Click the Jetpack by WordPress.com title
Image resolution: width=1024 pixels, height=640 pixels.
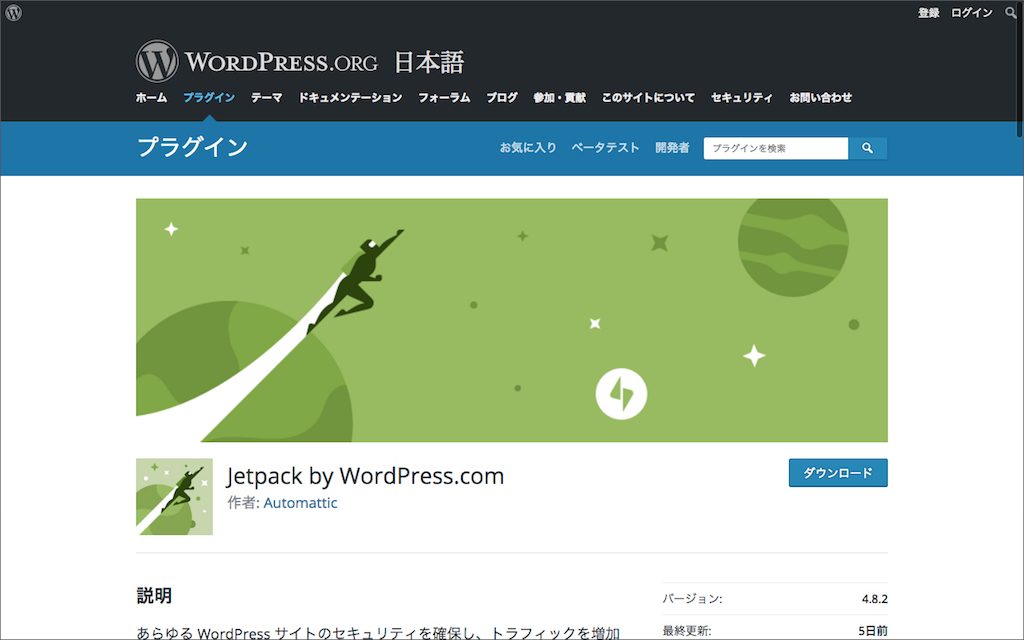point(365,476)
